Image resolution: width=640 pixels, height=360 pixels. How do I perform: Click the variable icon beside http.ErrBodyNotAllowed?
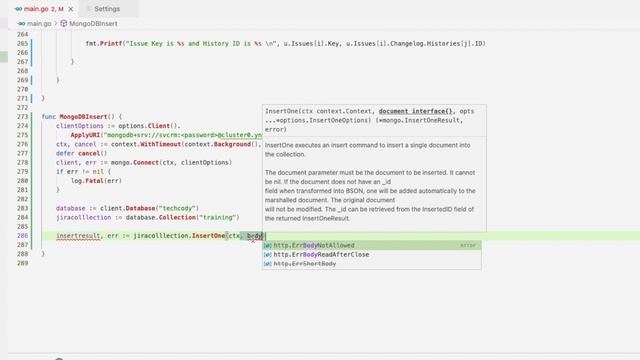(267, 245)
